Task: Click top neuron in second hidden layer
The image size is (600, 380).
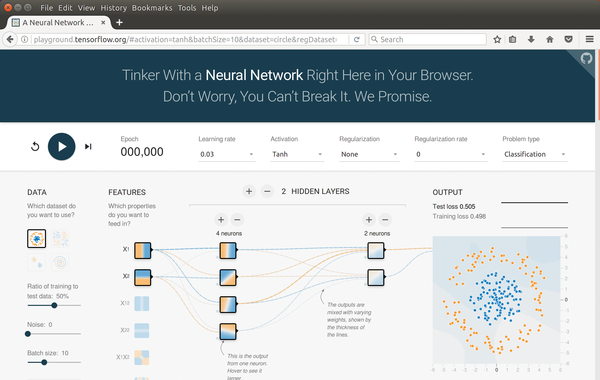Action: 376,250
